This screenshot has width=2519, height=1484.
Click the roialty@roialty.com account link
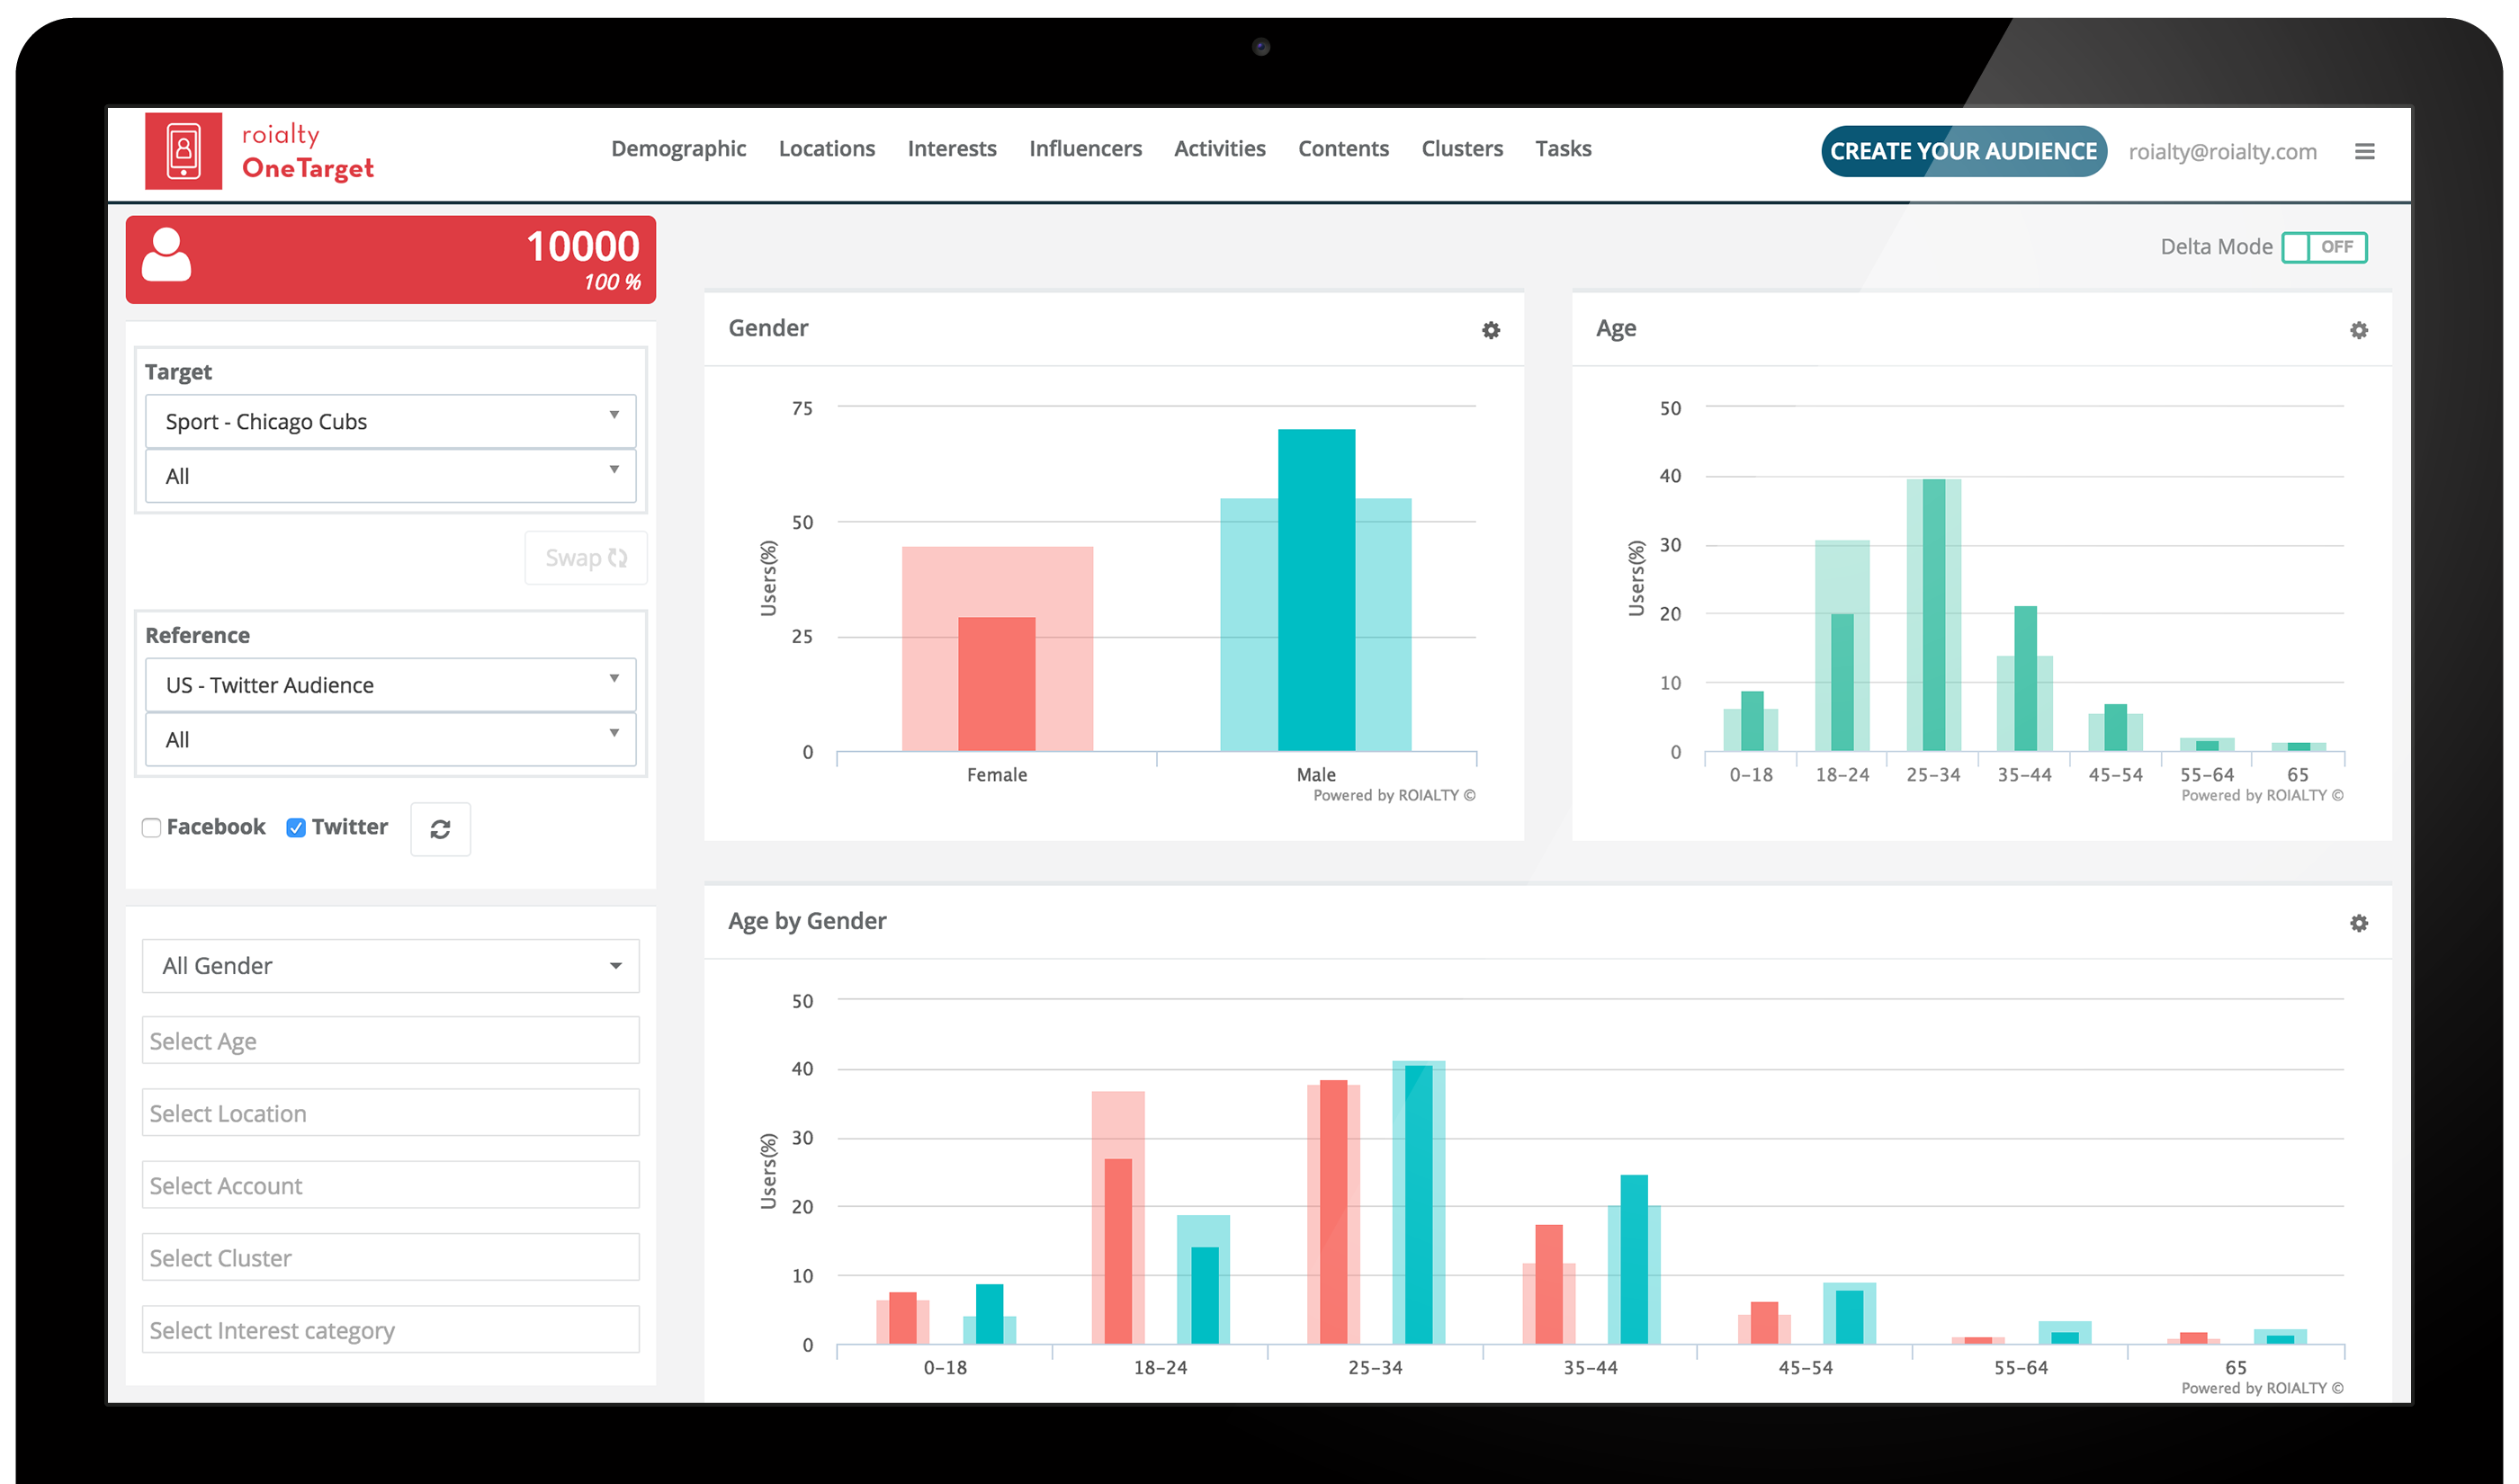coord(2222,152)
